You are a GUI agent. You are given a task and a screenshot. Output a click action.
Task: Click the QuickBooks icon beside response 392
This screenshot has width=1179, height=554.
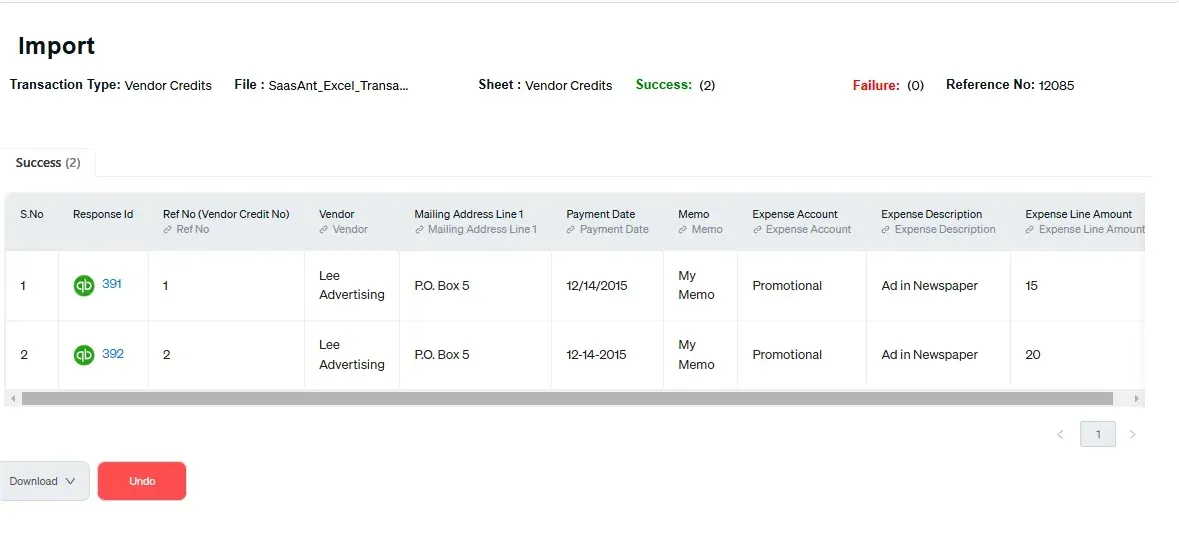[84, 355]
